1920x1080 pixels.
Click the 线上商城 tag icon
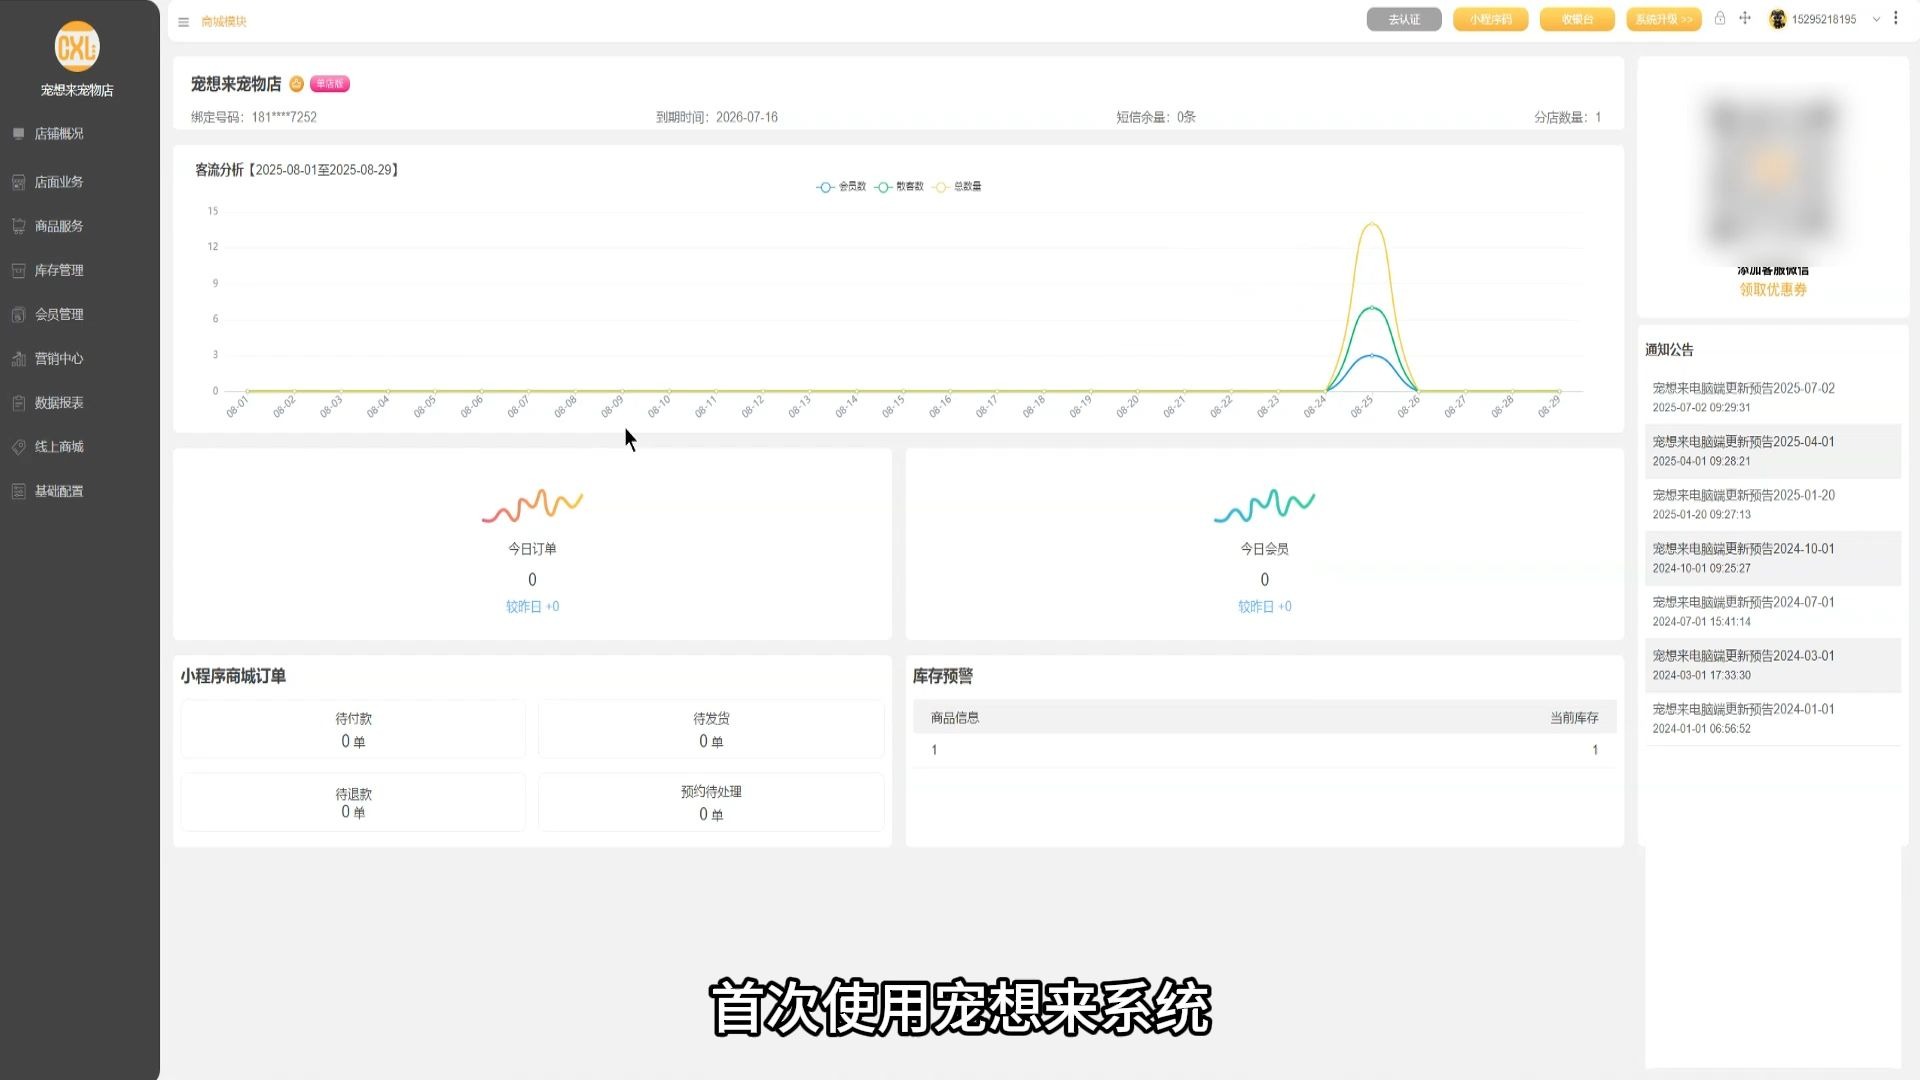[x=18, y=447]
